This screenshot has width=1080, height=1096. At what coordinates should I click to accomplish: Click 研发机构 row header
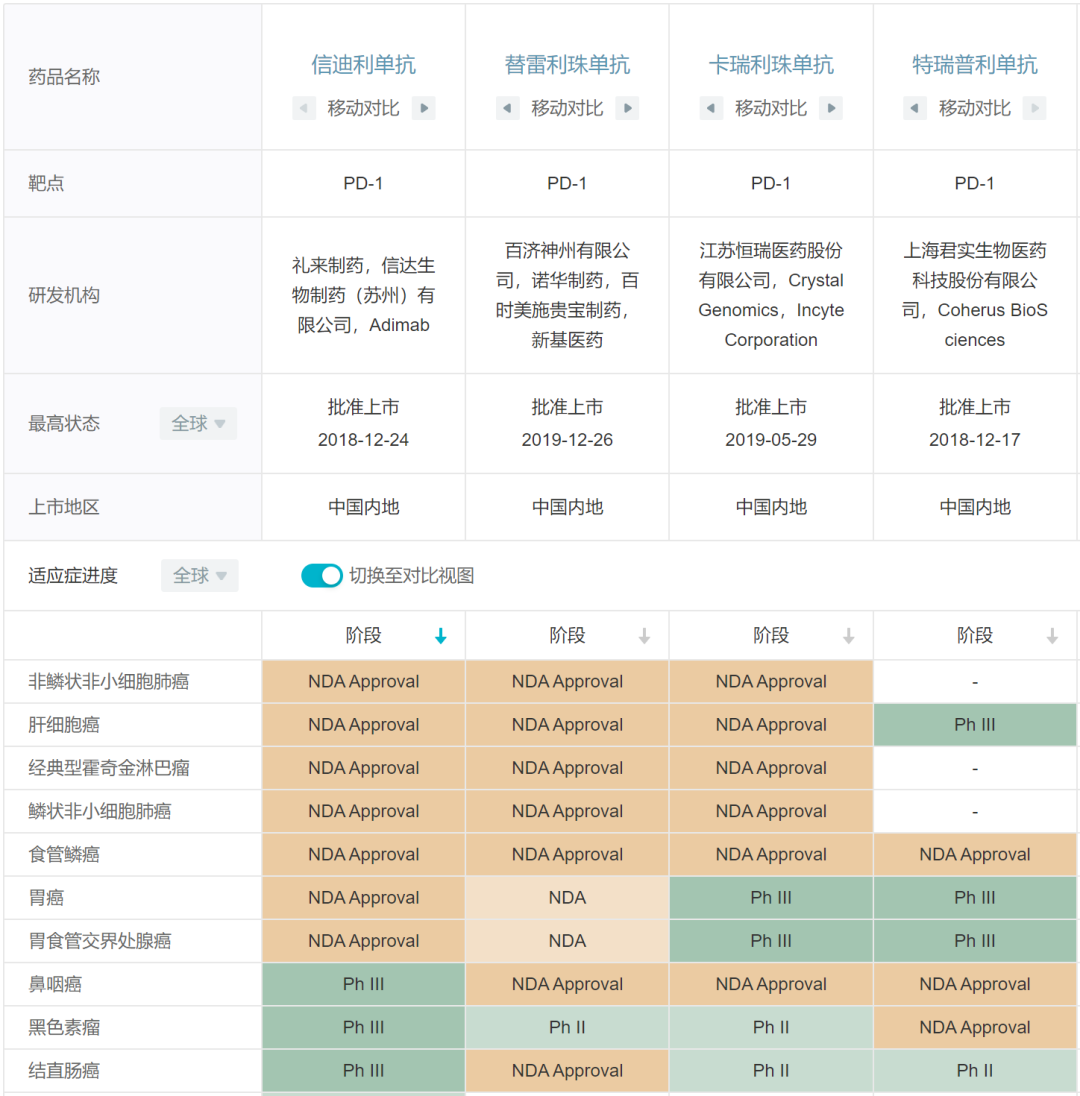[64, 296]
